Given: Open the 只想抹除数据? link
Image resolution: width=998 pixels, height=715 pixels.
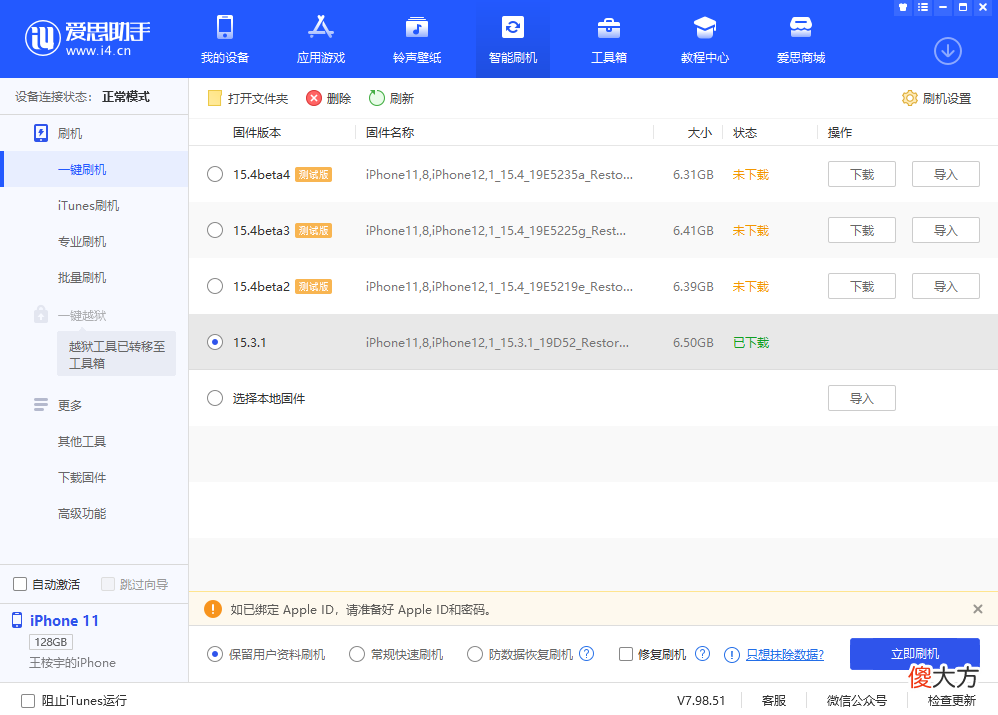Looking at the screenshot, I should [785, 655].
